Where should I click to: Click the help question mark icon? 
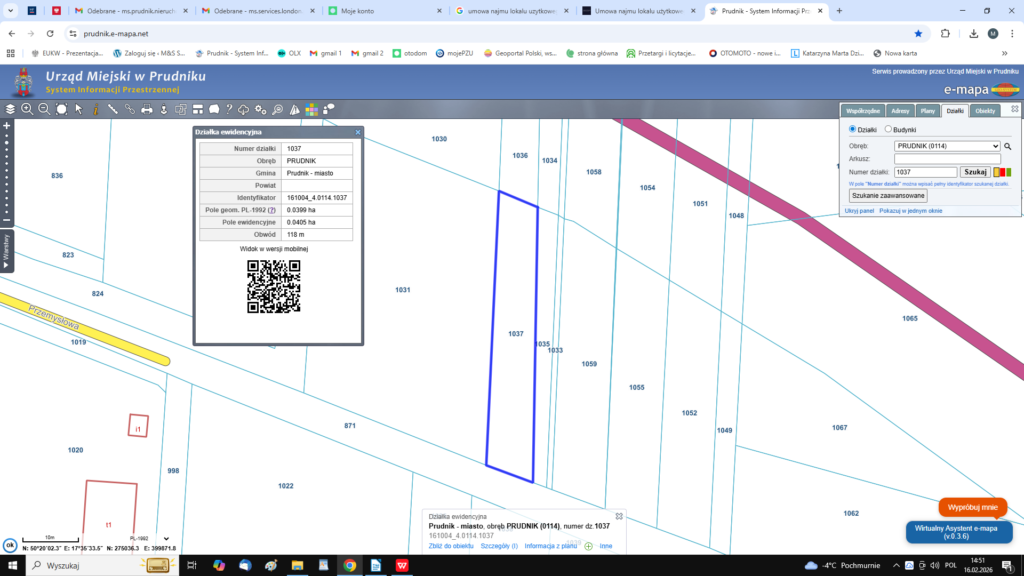(228, 109)
